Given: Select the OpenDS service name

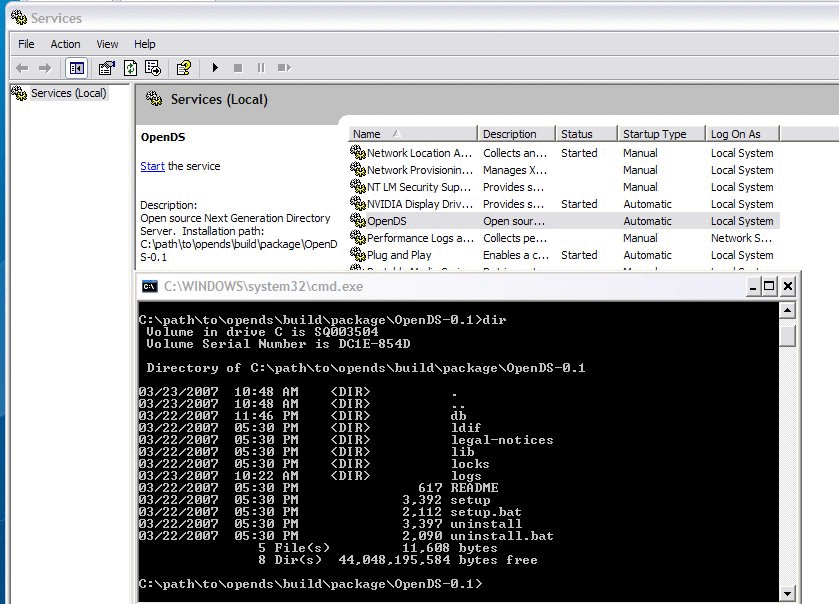Looking at the screenshot, I should [386, 221].
